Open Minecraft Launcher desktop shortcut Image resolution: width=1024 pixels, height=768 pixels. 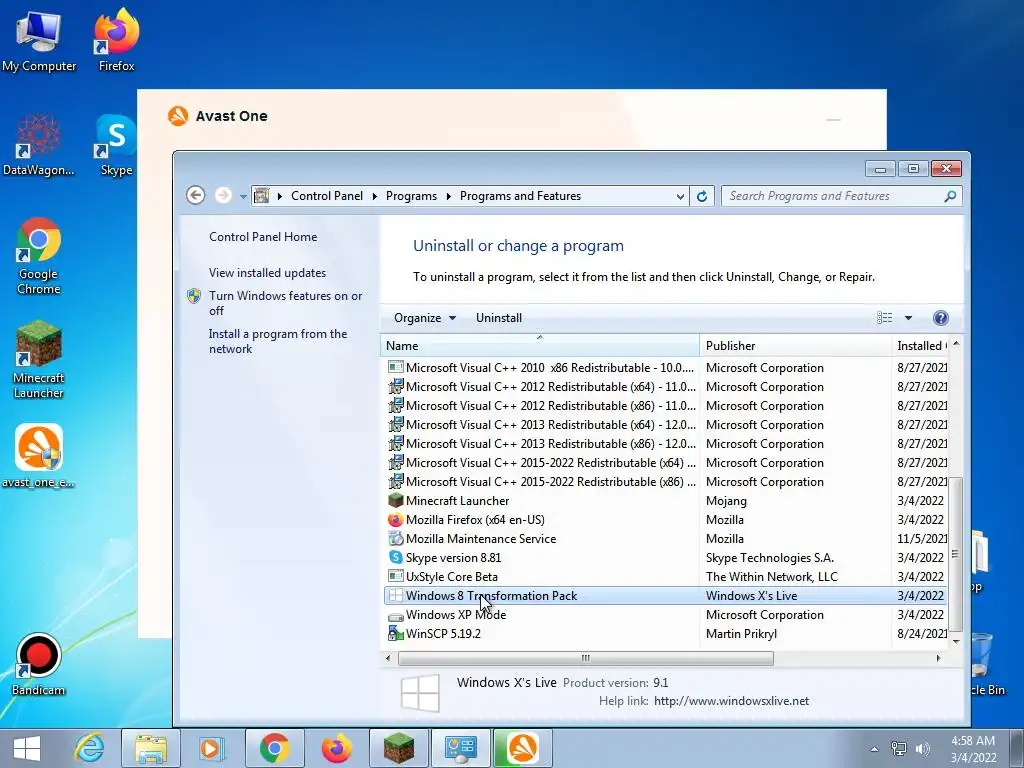coord(39,359)
